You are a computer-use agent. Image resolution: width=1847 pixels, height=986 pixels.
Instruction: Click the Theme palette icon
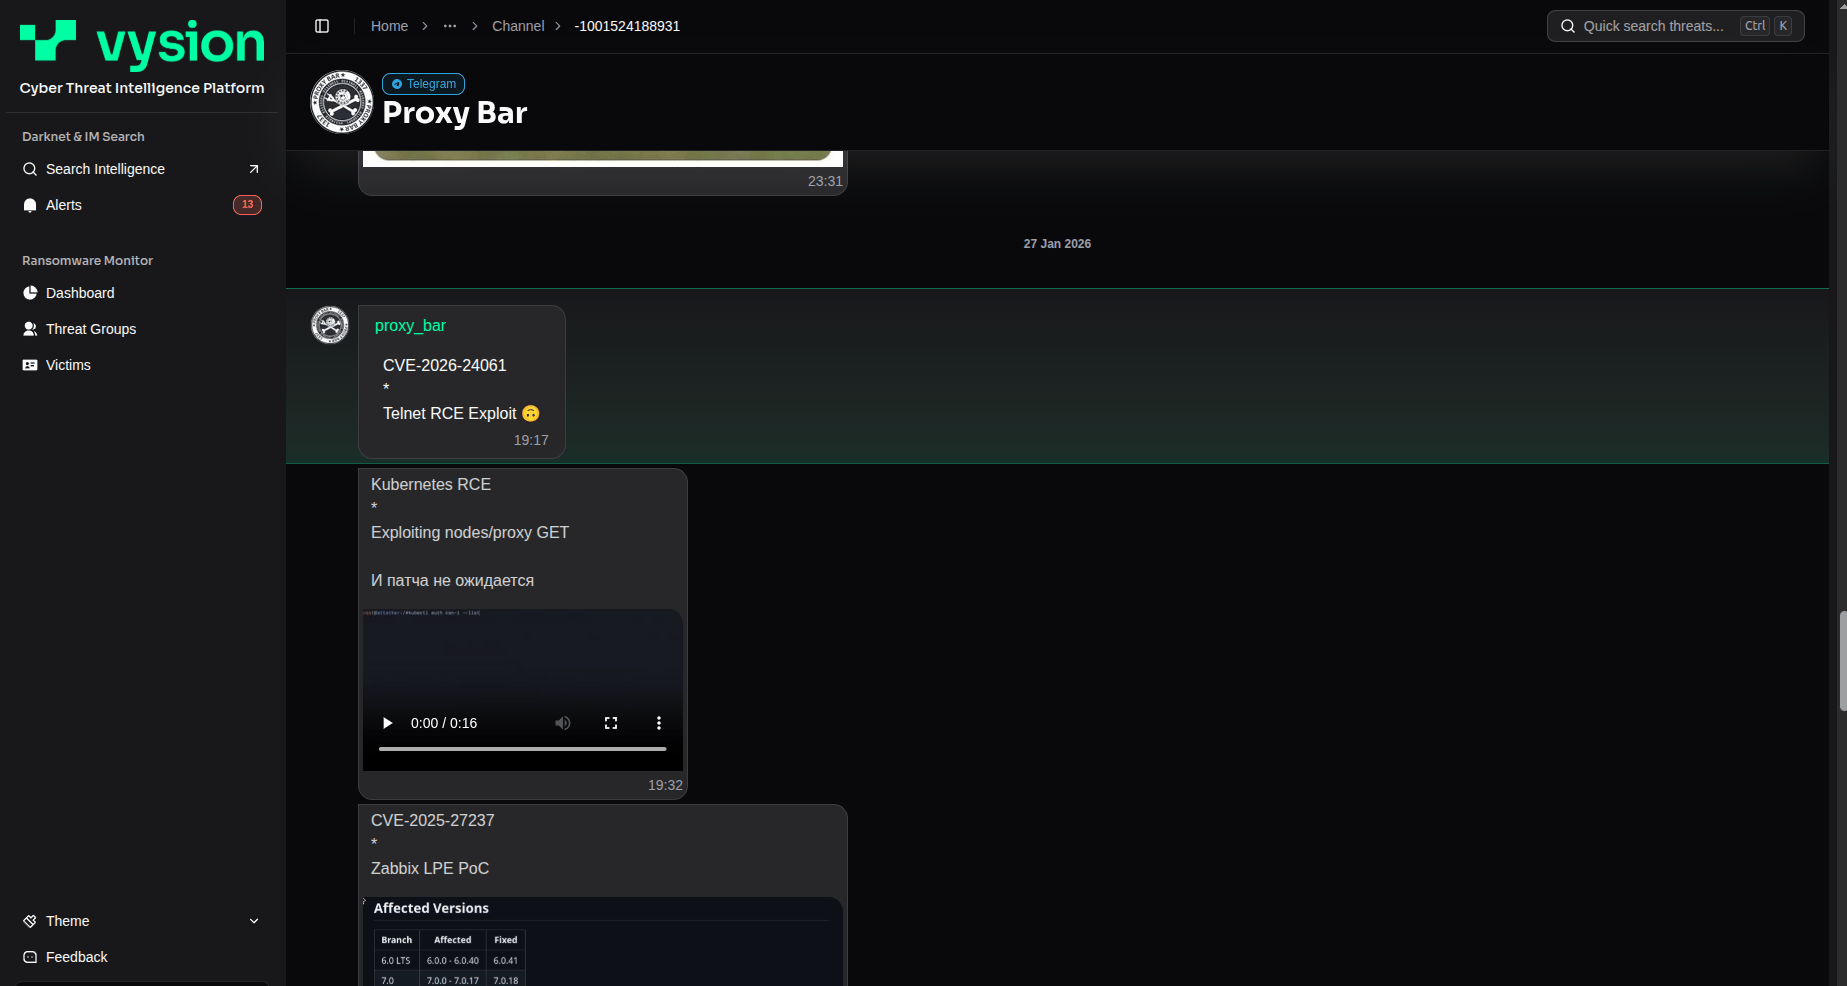click(30, 921)
